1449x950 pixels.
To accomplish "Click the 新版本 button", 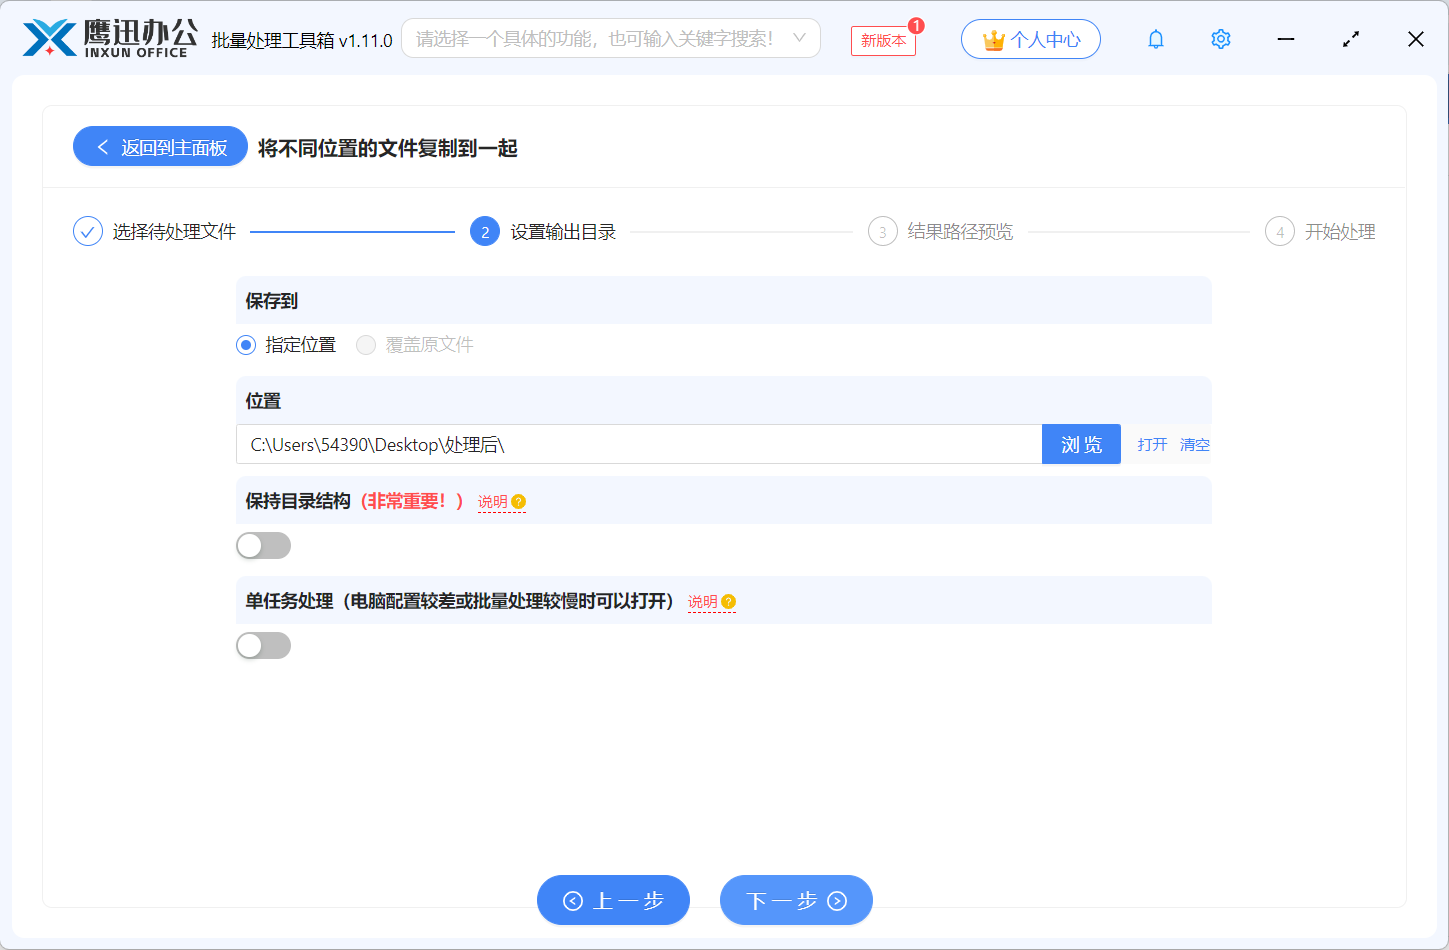I will click(883, 40).
